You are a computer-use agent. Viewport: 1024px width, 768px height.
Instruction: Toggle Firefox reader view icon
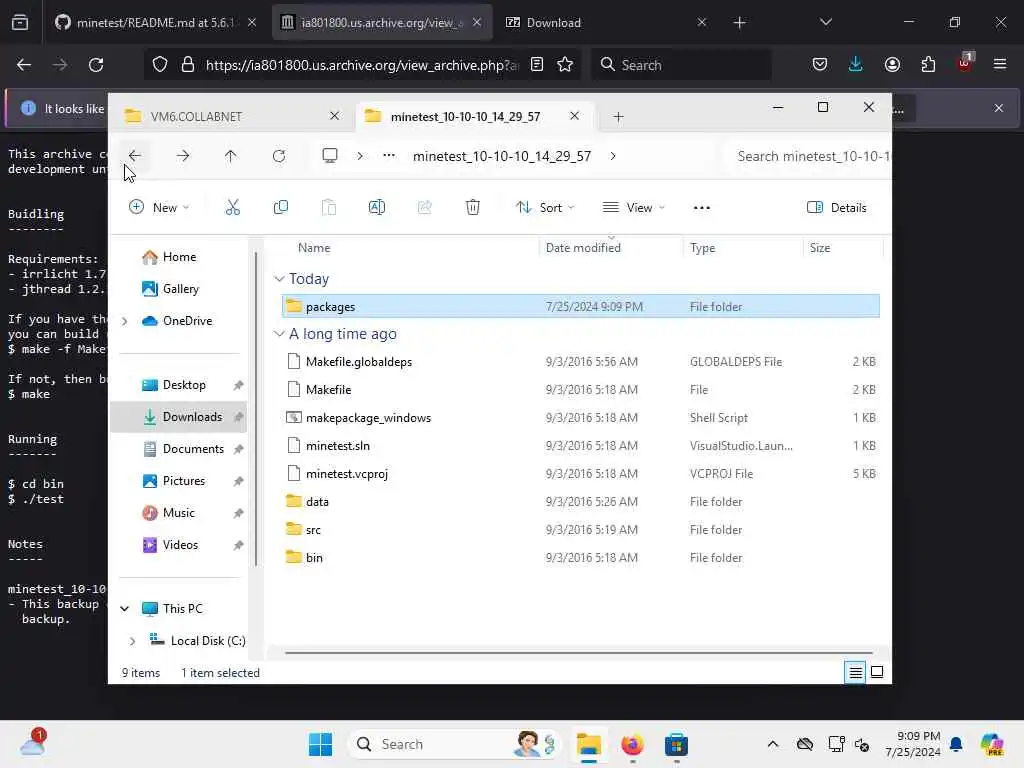[537, 65]
